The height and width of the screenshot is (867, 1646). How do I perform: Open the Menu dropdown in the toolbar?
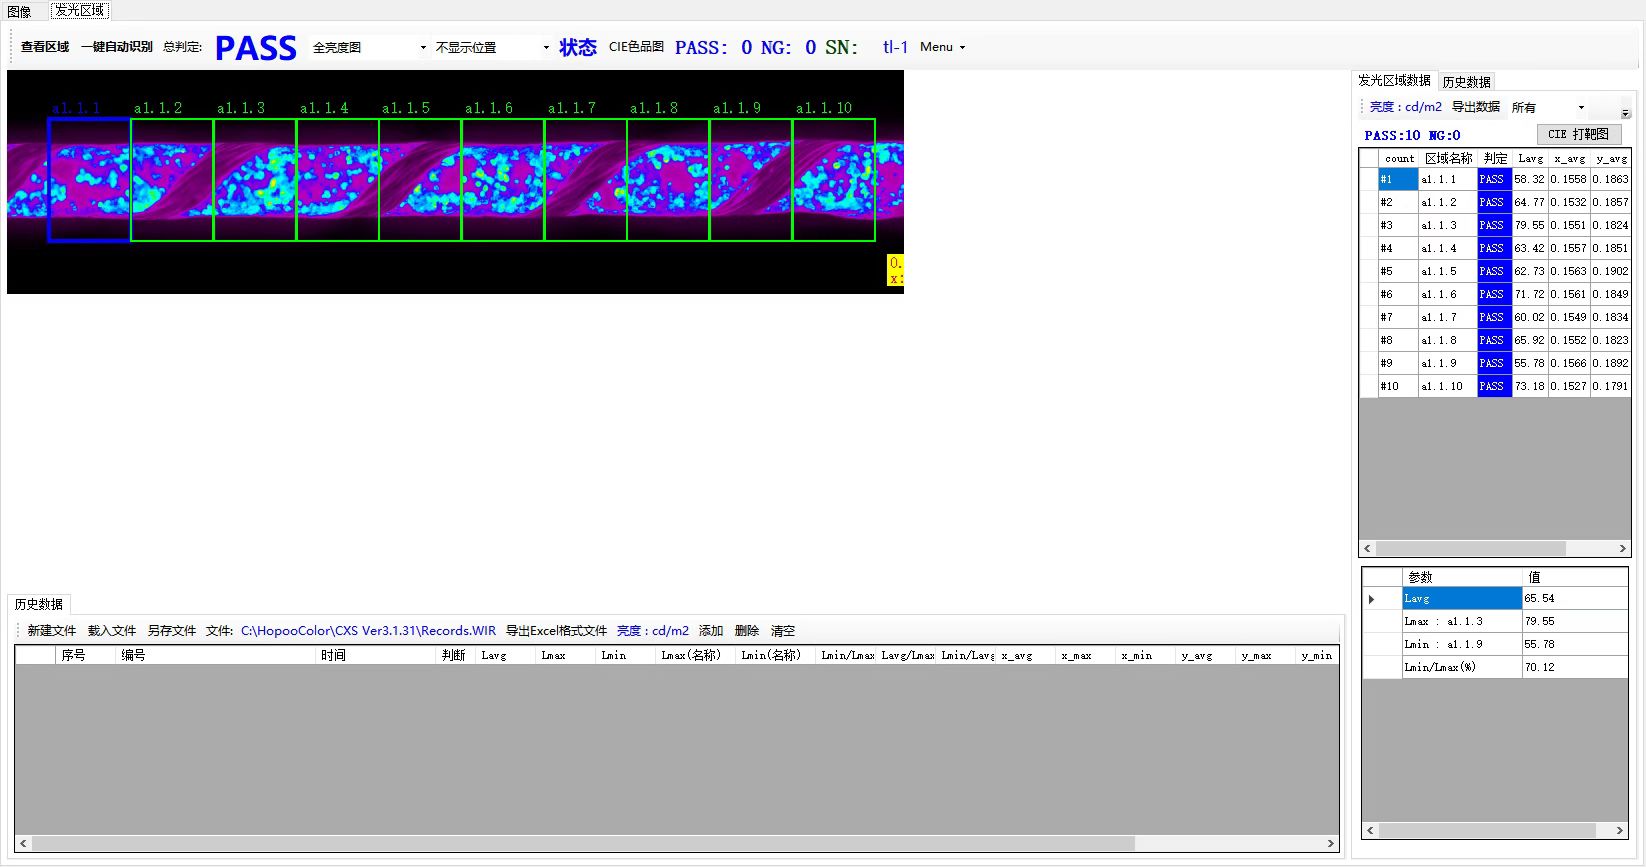click(x=942, y=47)
